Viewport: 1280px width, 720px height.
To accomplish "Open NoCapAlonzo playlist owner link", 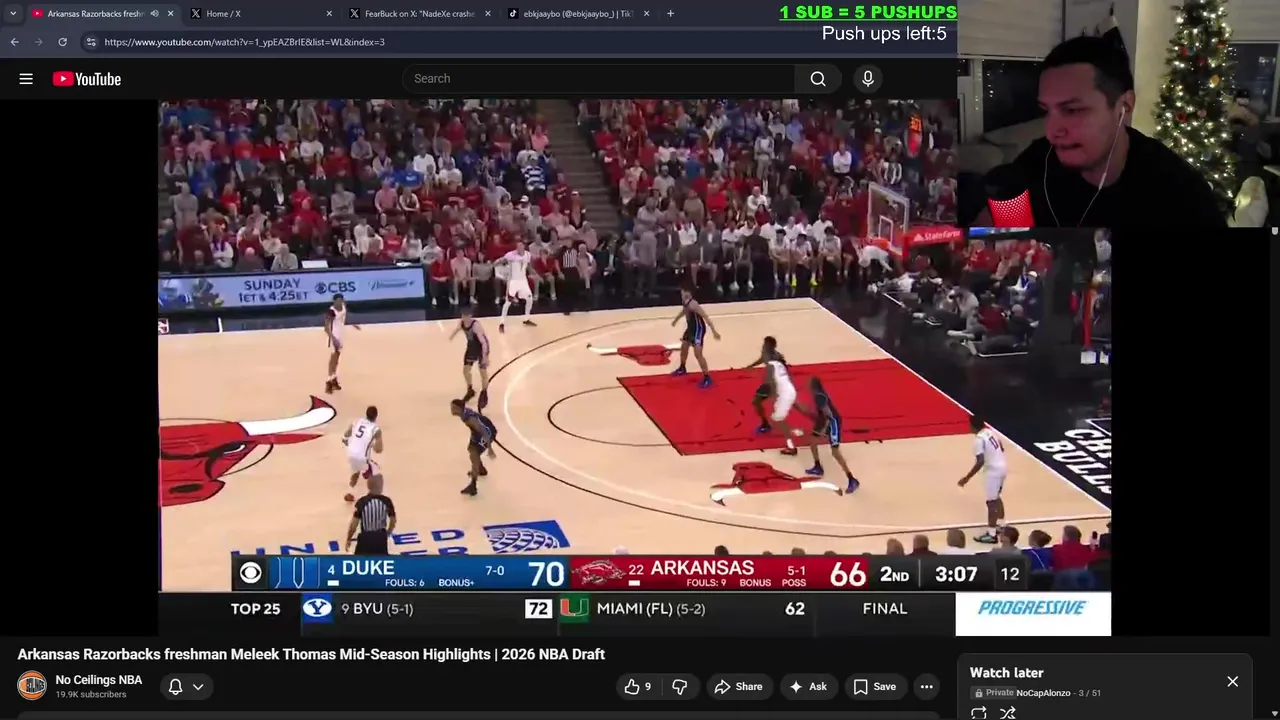I will [1043, 693].
